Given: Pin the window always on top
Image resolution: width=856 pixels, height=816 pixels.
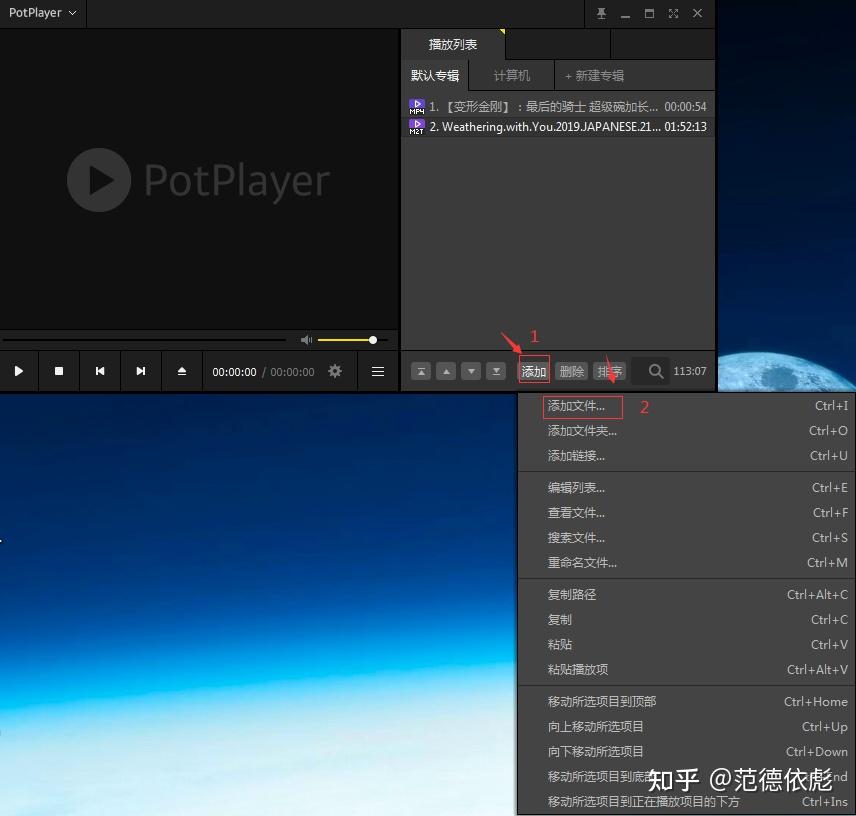Looking at the screenshot, I should 600,13.
